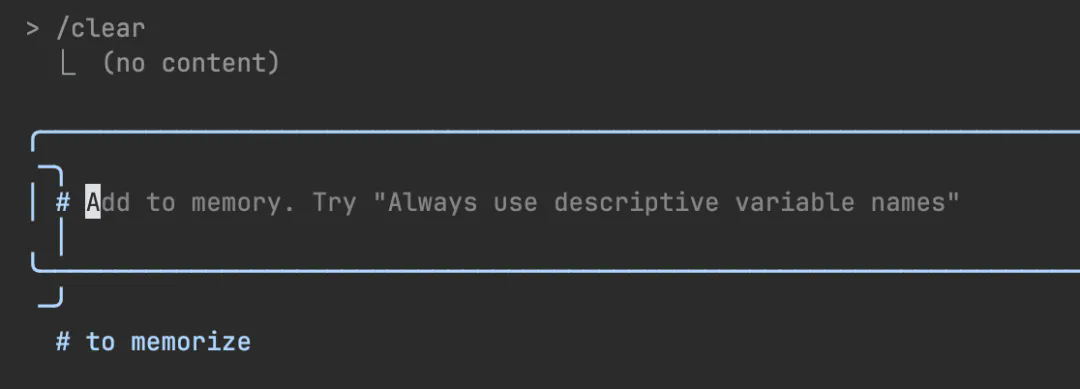Click the word "variable" in the placeholder

pyautogui.click(x=795, y=203)
